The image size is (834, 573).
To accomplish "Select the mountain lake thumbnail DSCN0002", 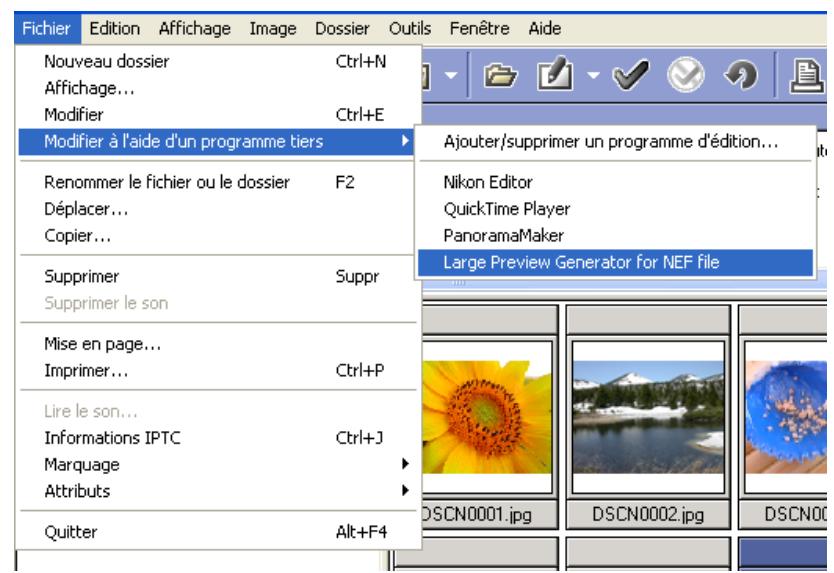I will pos(648,417).
